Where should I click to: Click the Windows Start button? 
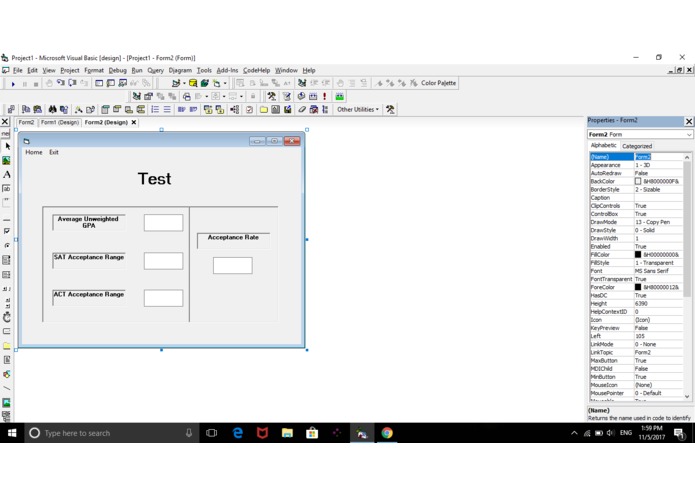pos(12,433)
